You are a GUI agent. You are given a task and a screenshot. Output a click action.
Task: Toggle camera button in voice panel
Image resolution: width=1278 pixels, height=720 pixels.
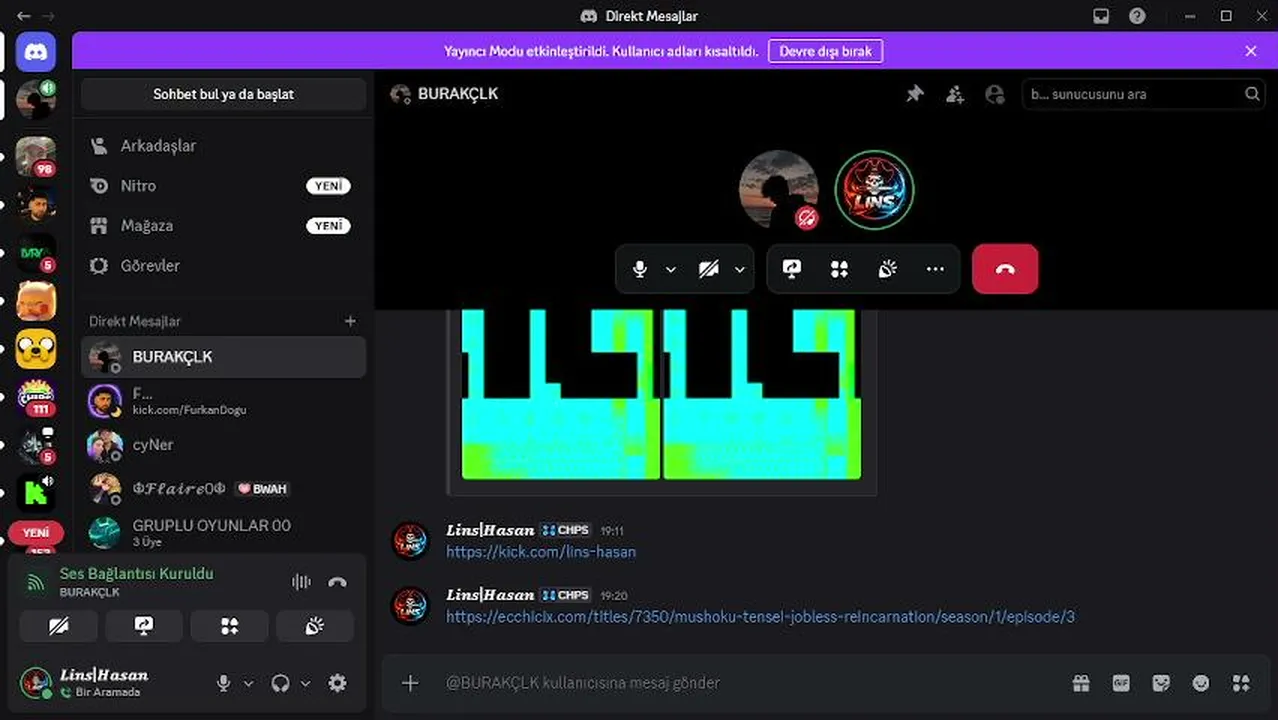point(59,626)
